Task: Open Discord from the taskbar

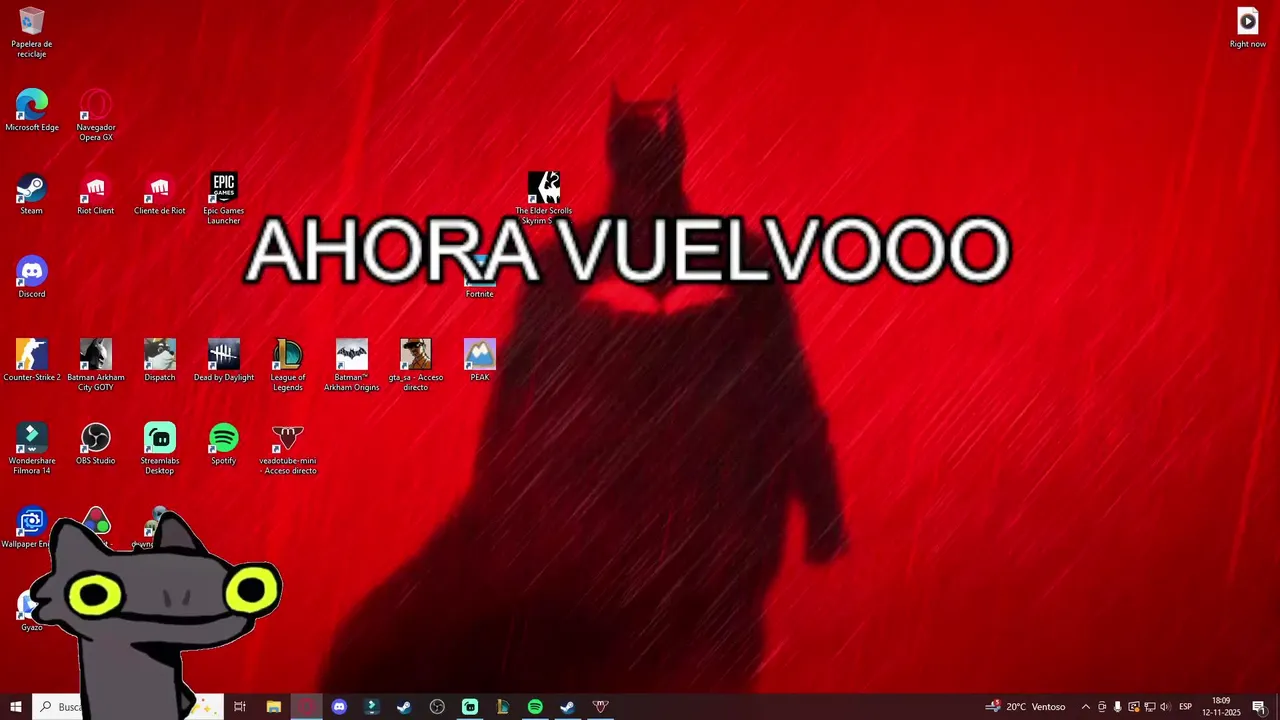Action: (339, 707)
